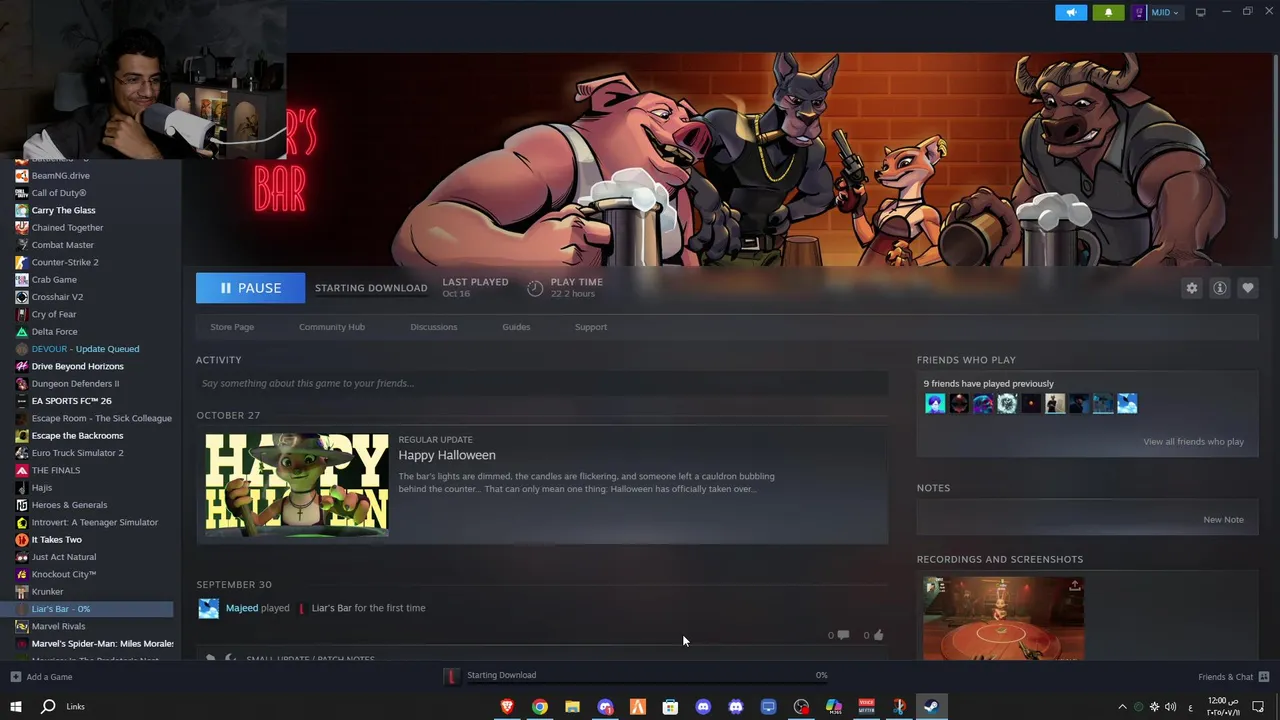Show hidden system tray icons

tap(1122, 707)
